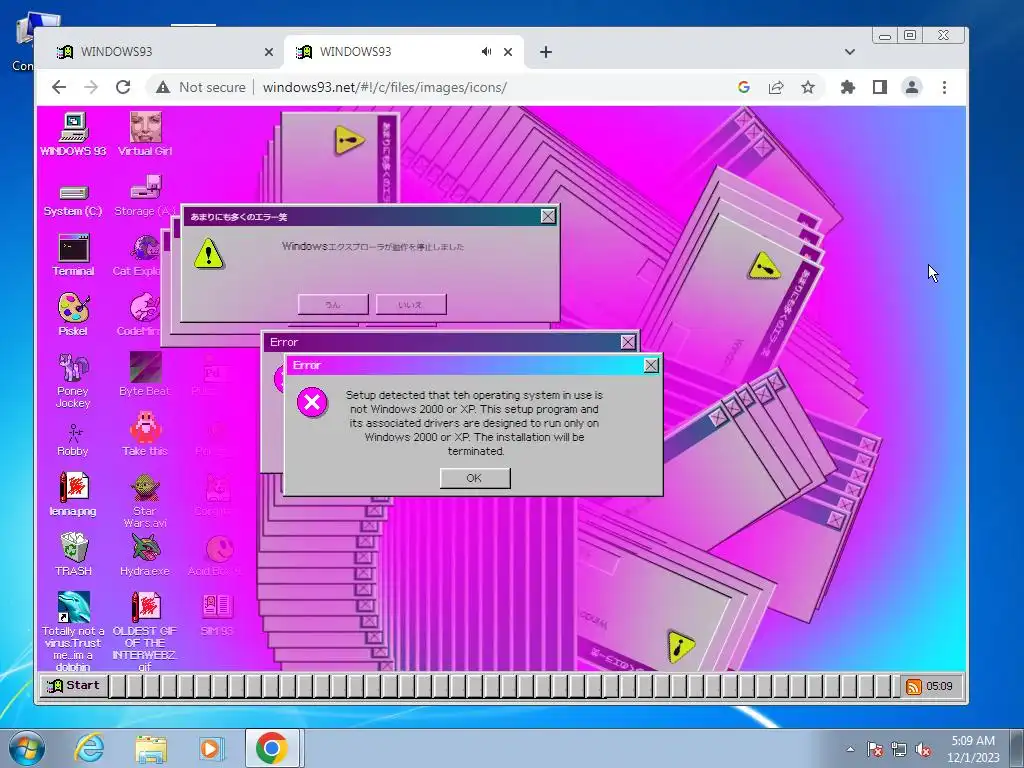Open the taskbar clock showing 5:09 AM
1024x768 pixels.
click(x=973, y=749)
